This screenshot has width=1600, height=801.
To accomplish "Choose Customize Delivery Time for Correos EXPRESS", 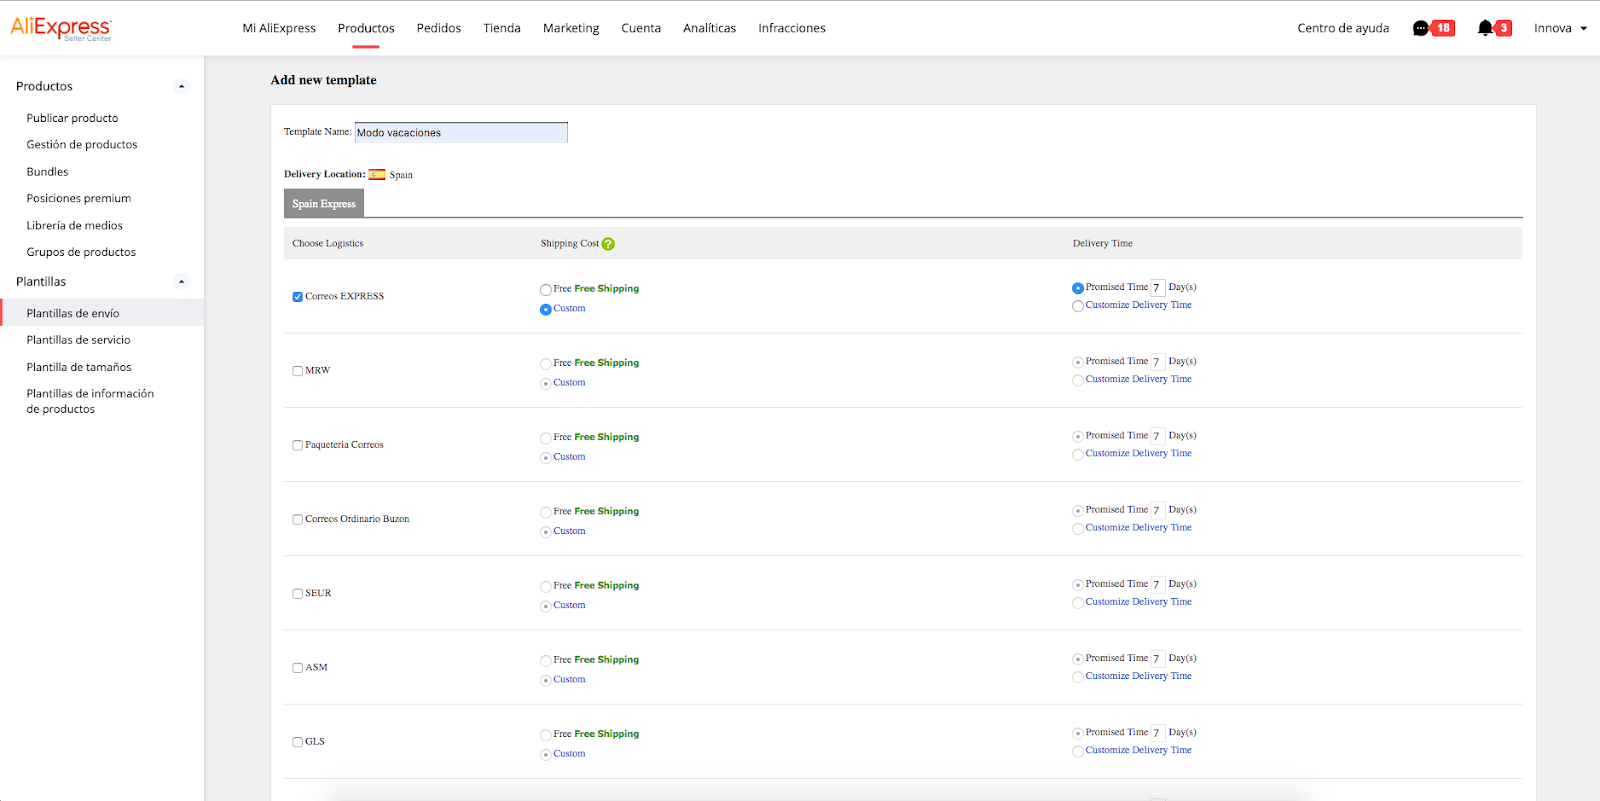I will pyautogui.click(x=1078, y=306).
